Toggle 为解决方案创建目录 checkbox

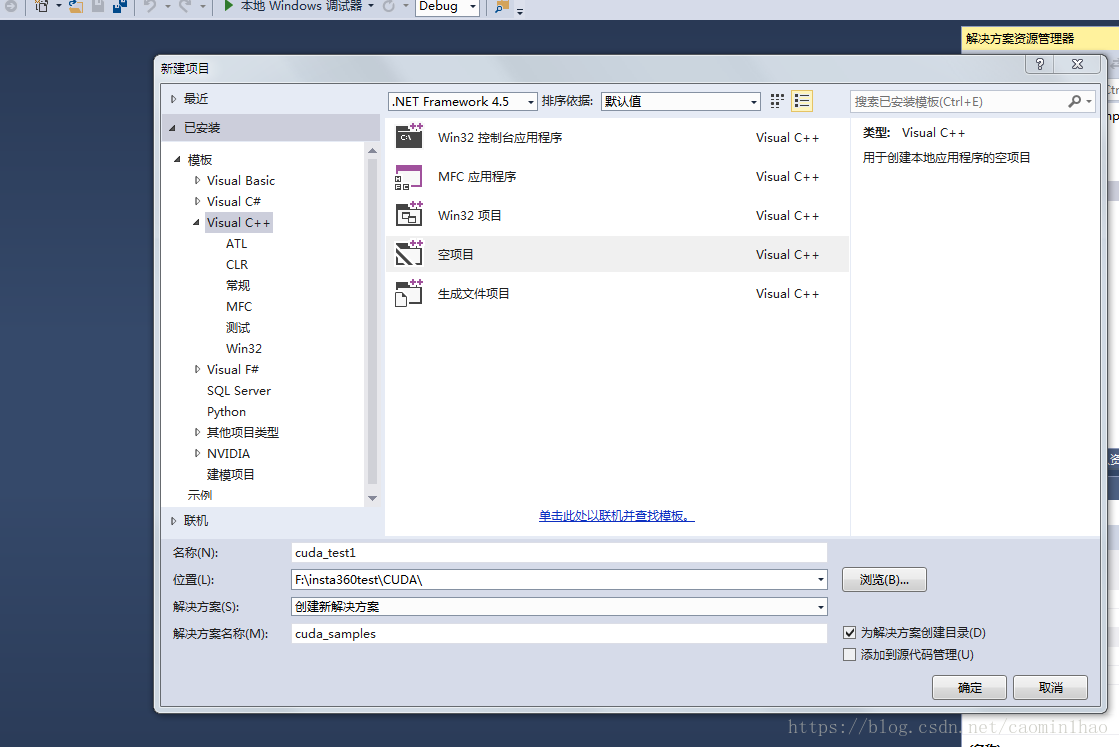tap(849, 632)
